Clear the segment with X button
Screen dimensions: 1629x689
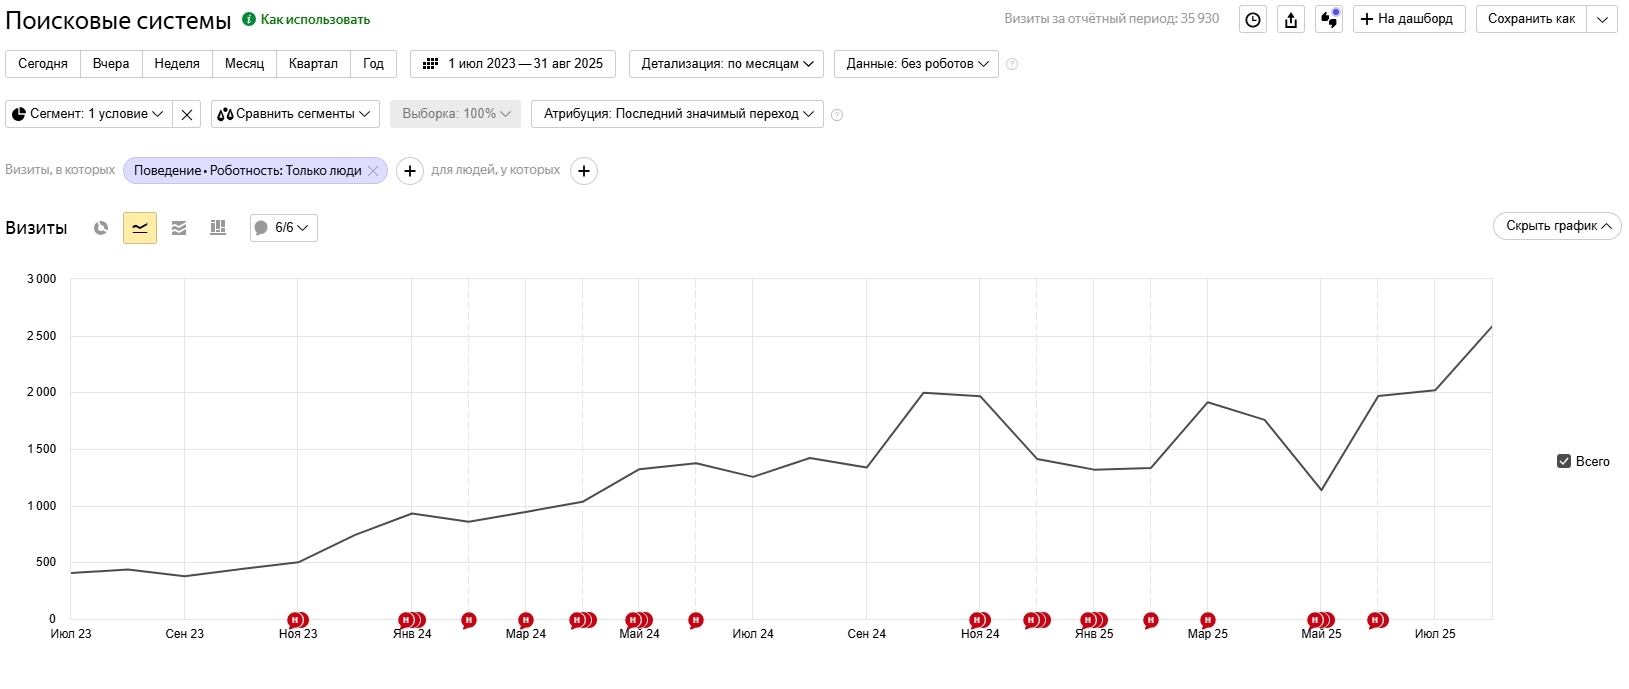187,114
